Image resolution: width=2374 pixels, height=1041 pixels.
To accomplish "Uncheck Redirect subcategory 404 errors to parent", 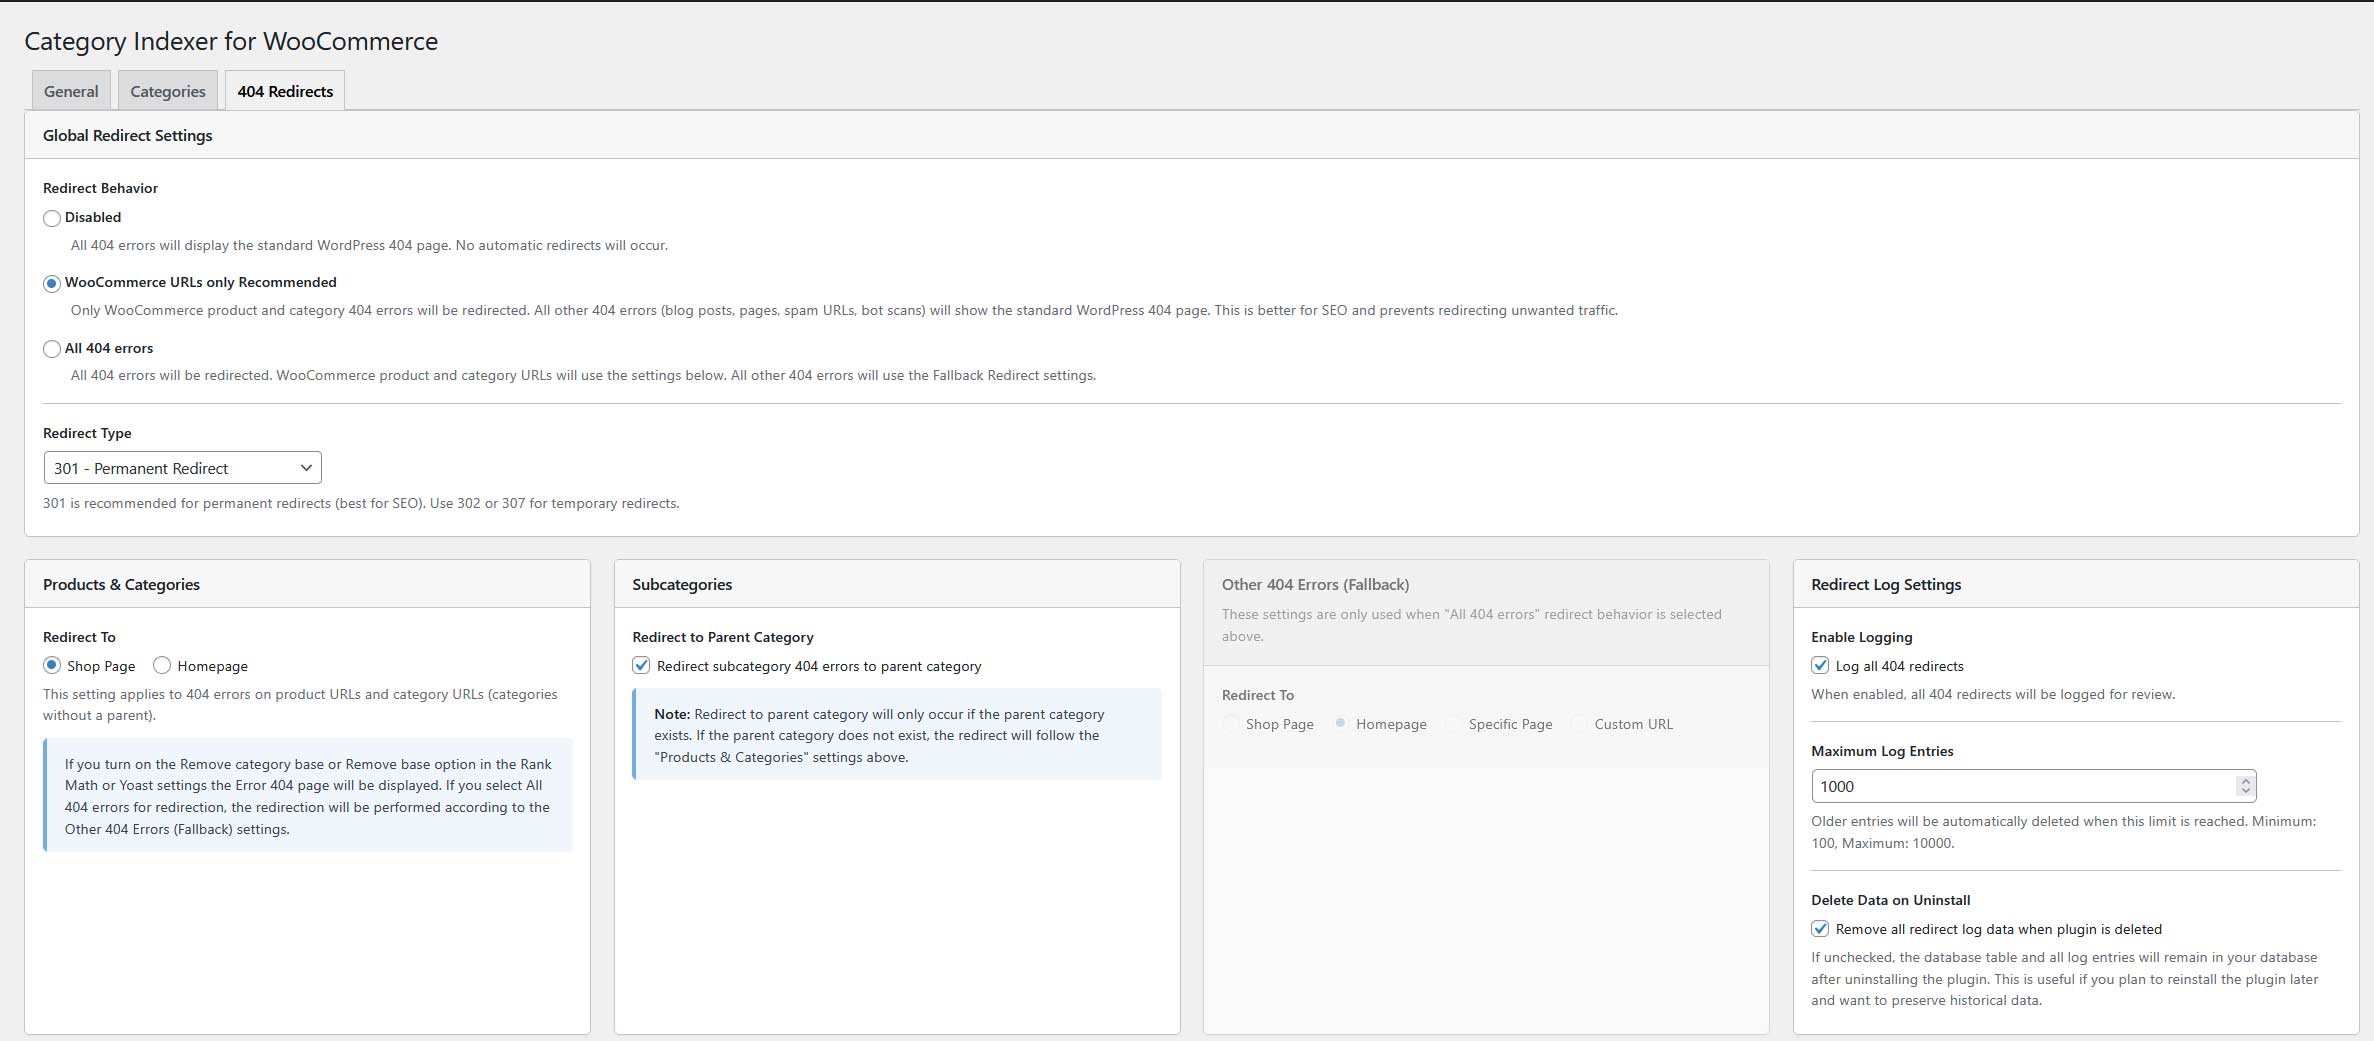I will 641,665.
